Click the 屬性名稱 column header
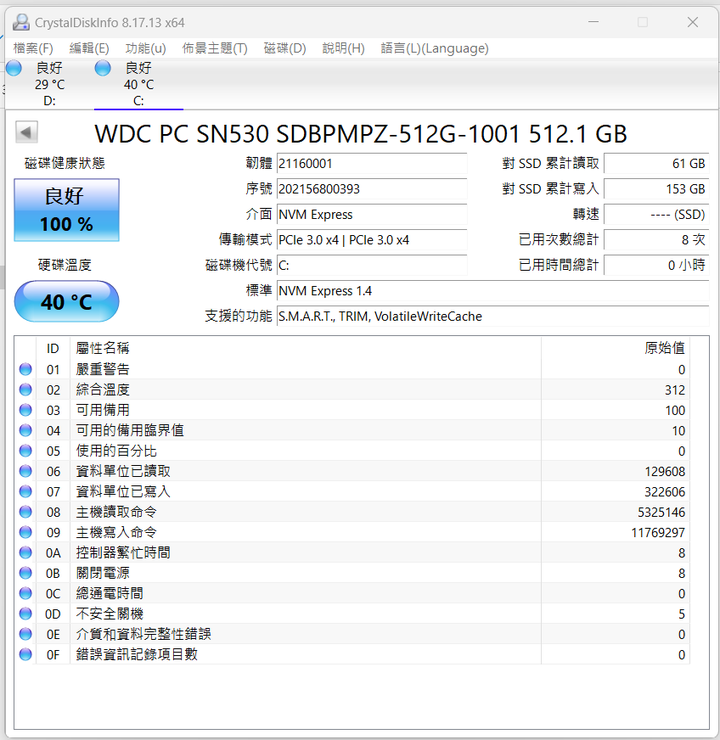Viewport: 720px width, 740px height. (x=306, y=348)
